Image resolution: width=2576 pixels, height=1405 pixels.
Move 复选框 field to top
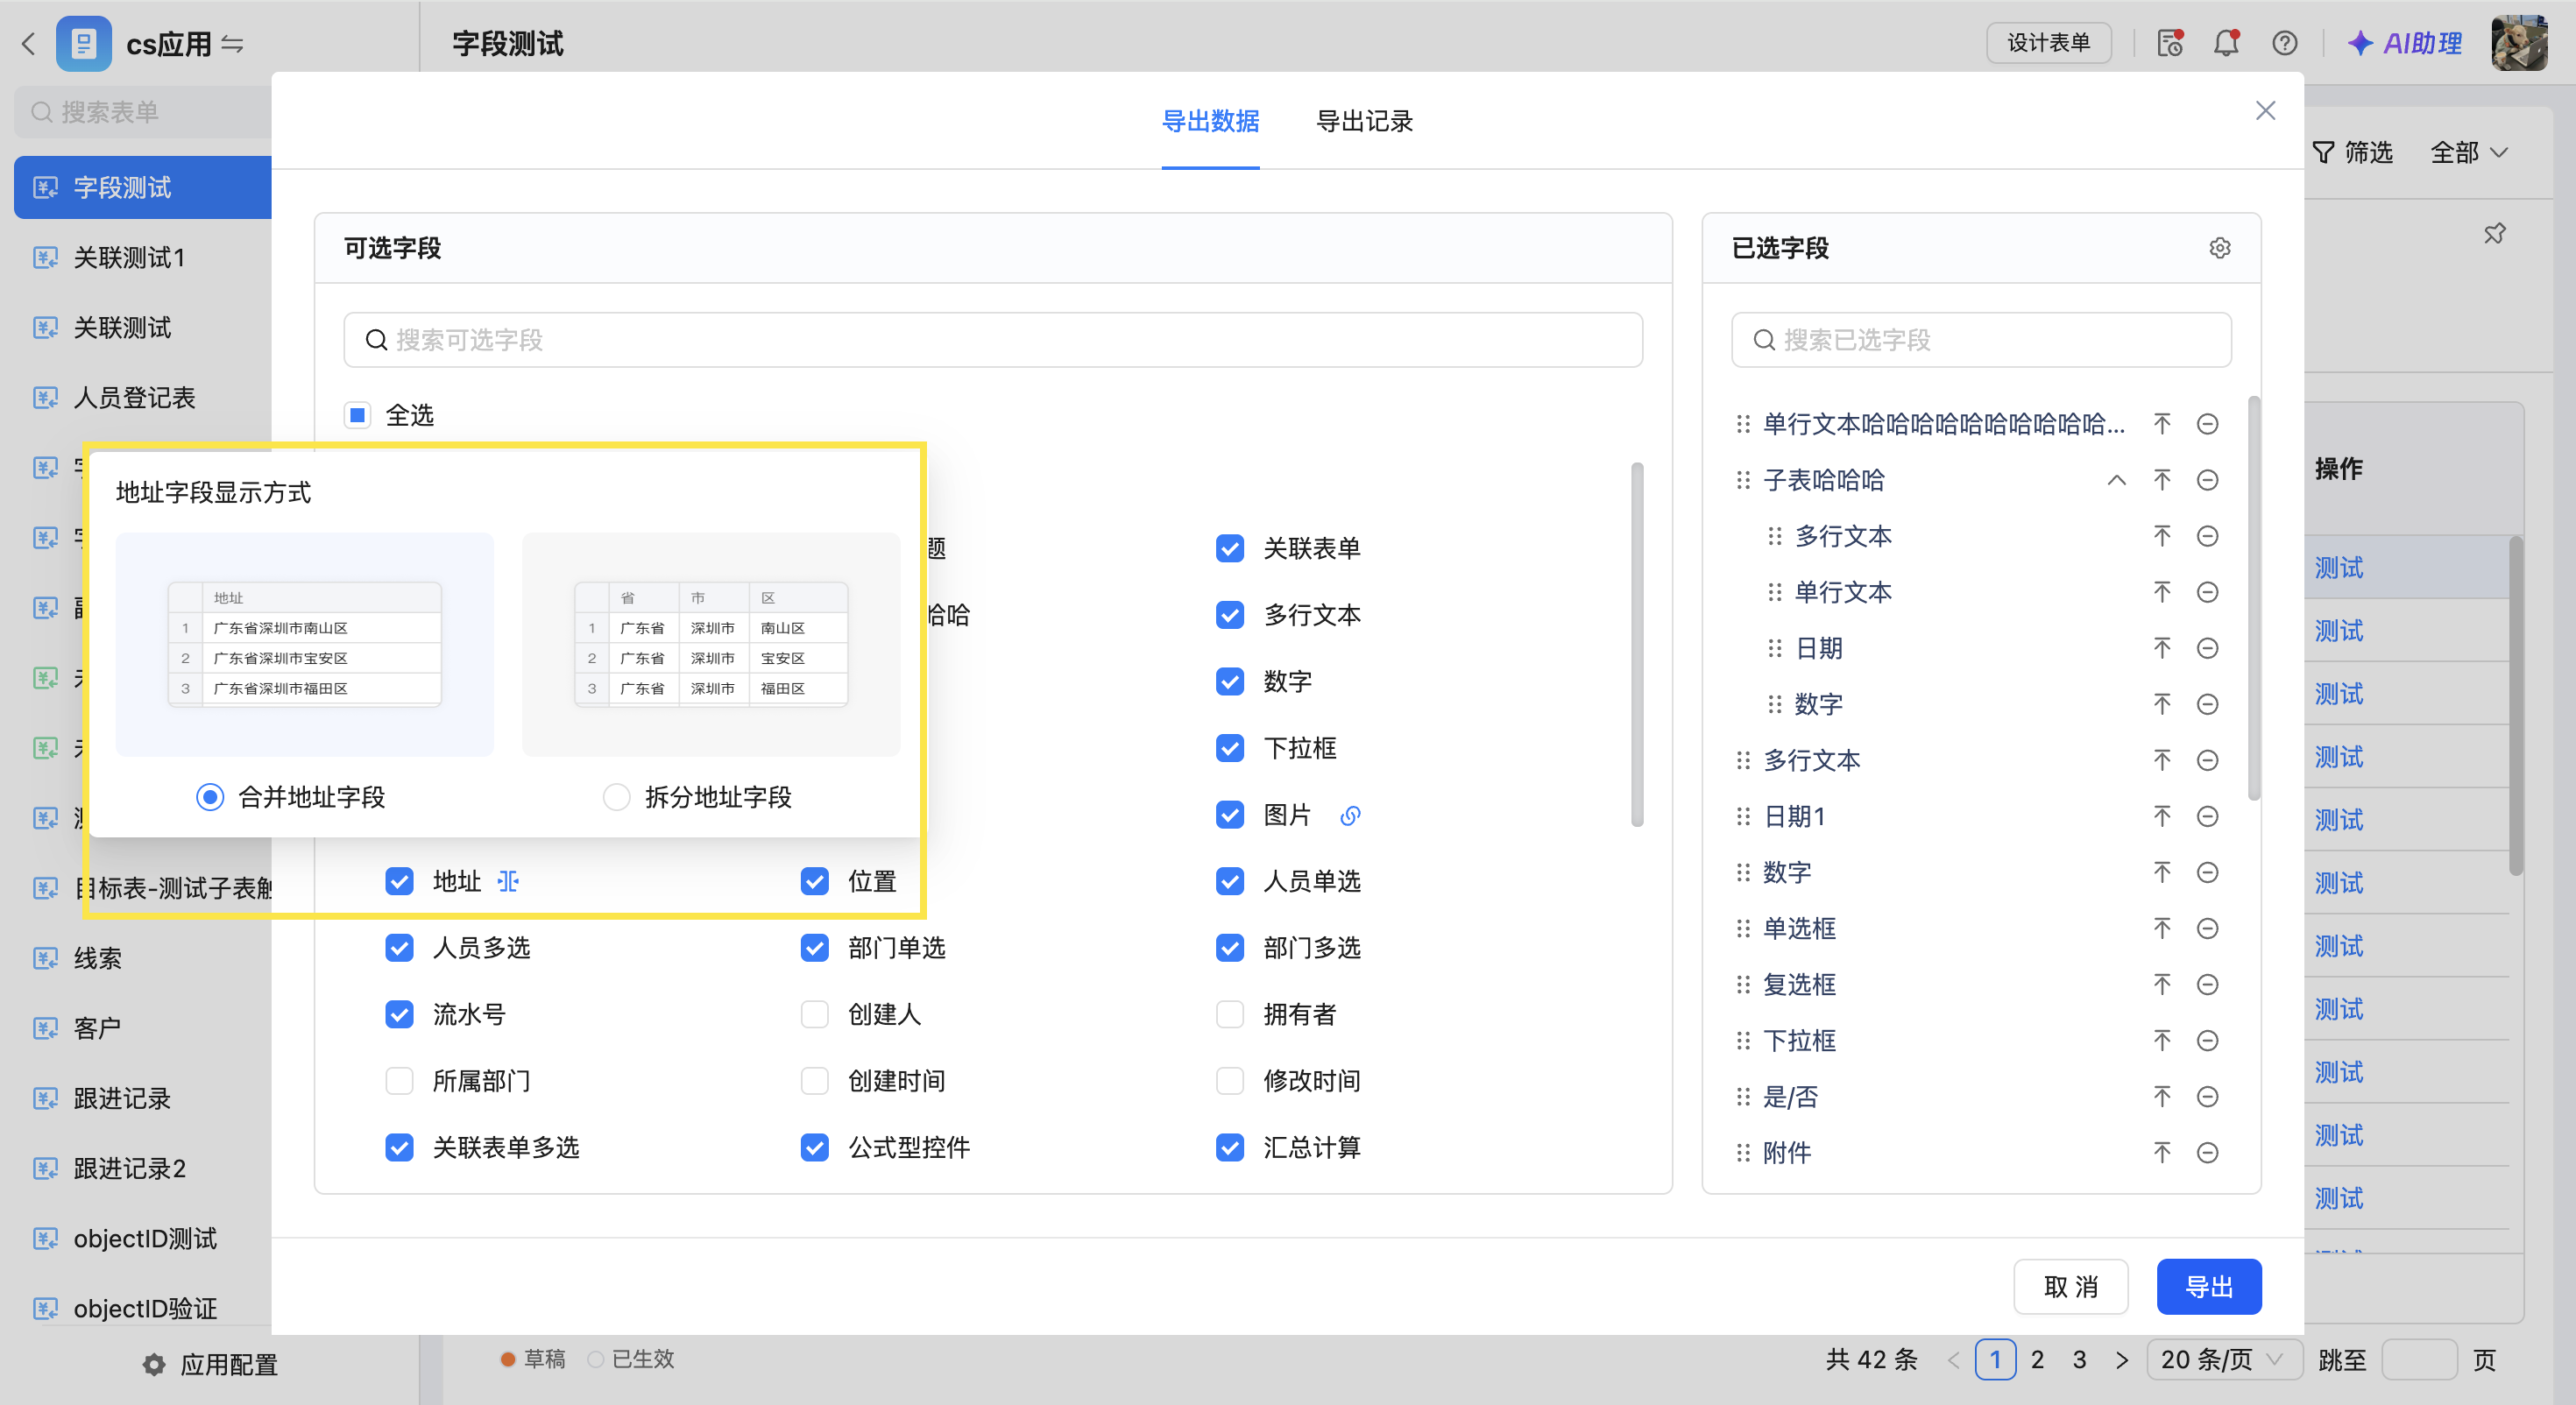pos(2162,984)
